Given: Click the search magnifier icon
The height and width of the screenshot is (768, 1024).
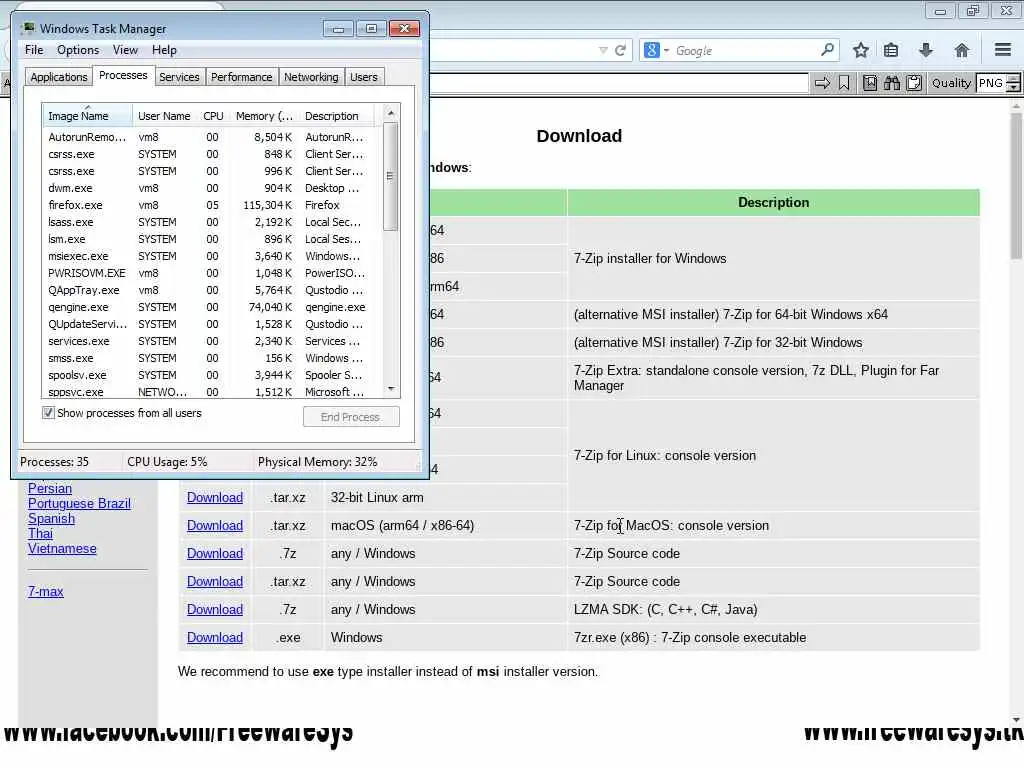Looking at the screenshot, I should pyautogui.click(x=827, y=50).
